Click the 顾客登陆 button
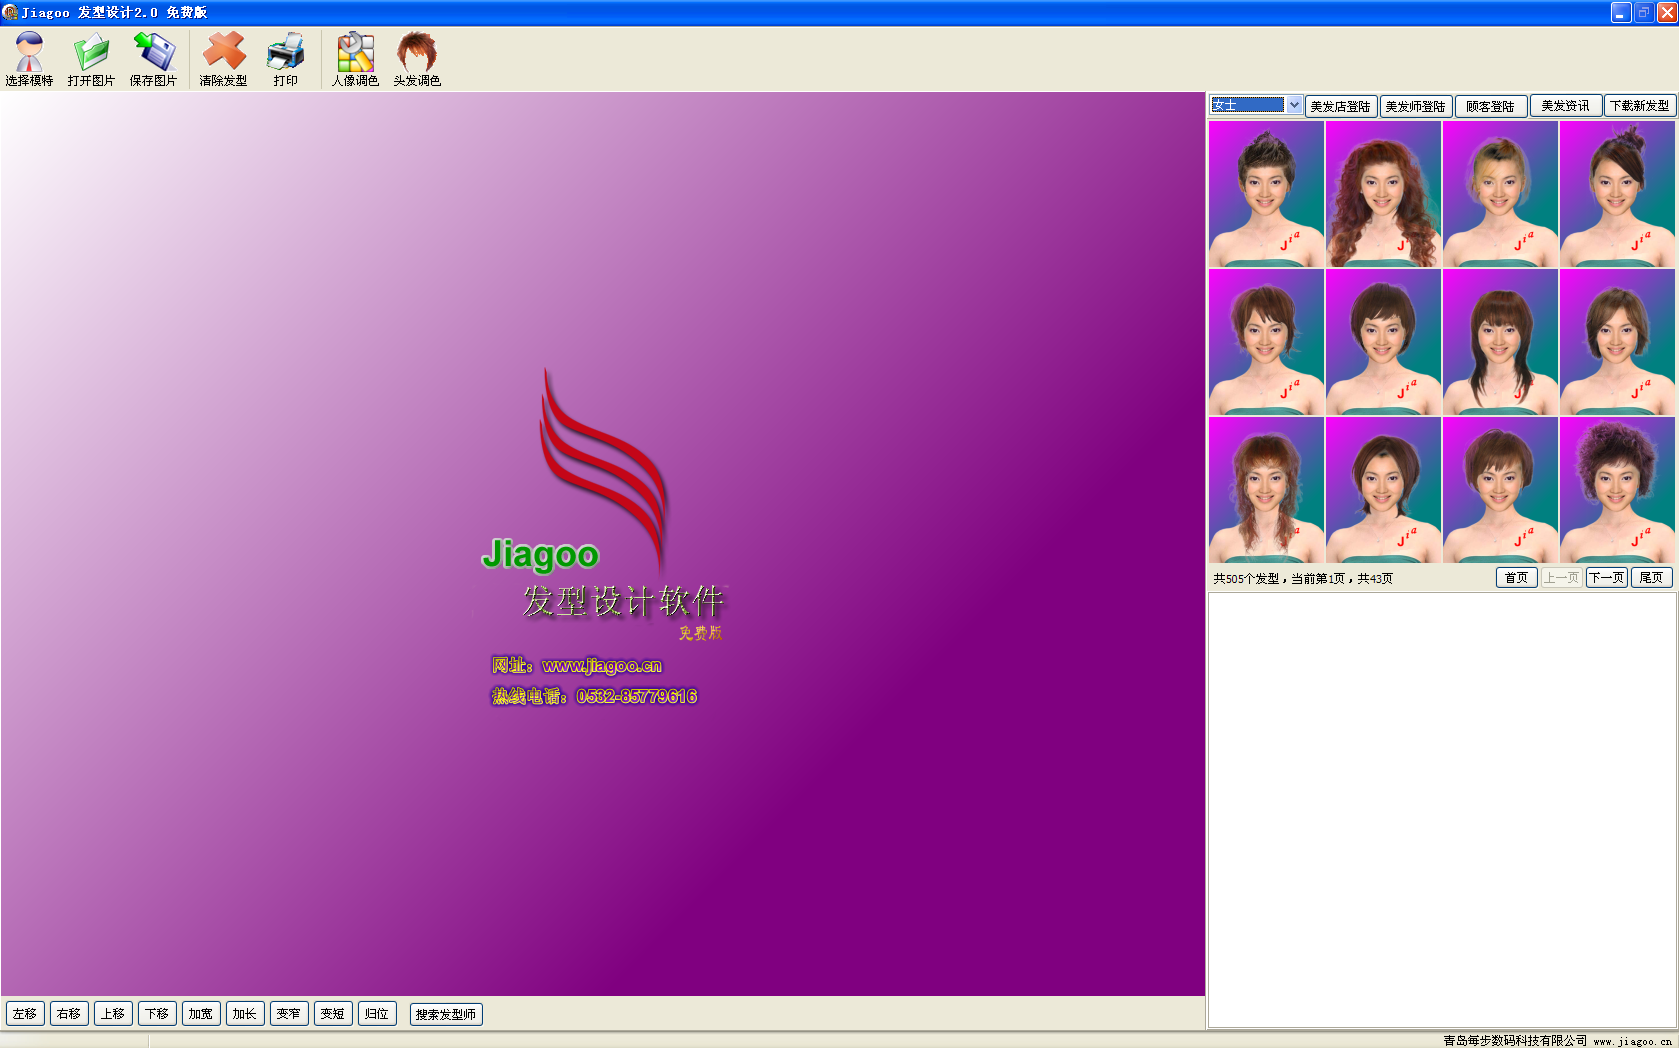The width and height of the screenshot is (1679, 1048). 1491,106
